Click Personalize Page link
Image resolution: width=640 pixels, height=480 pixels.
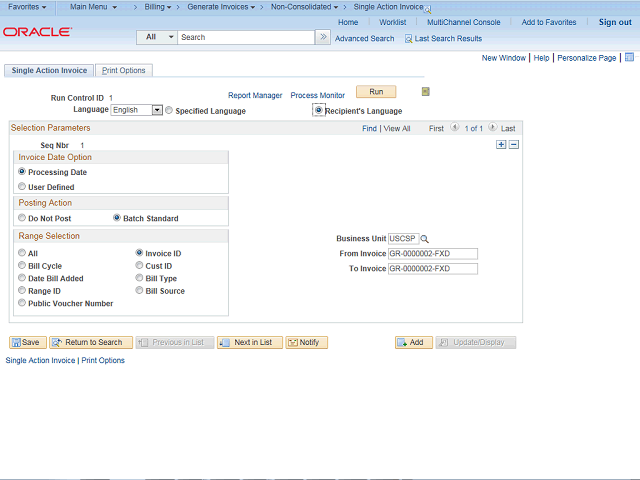[x=586, y=58]
